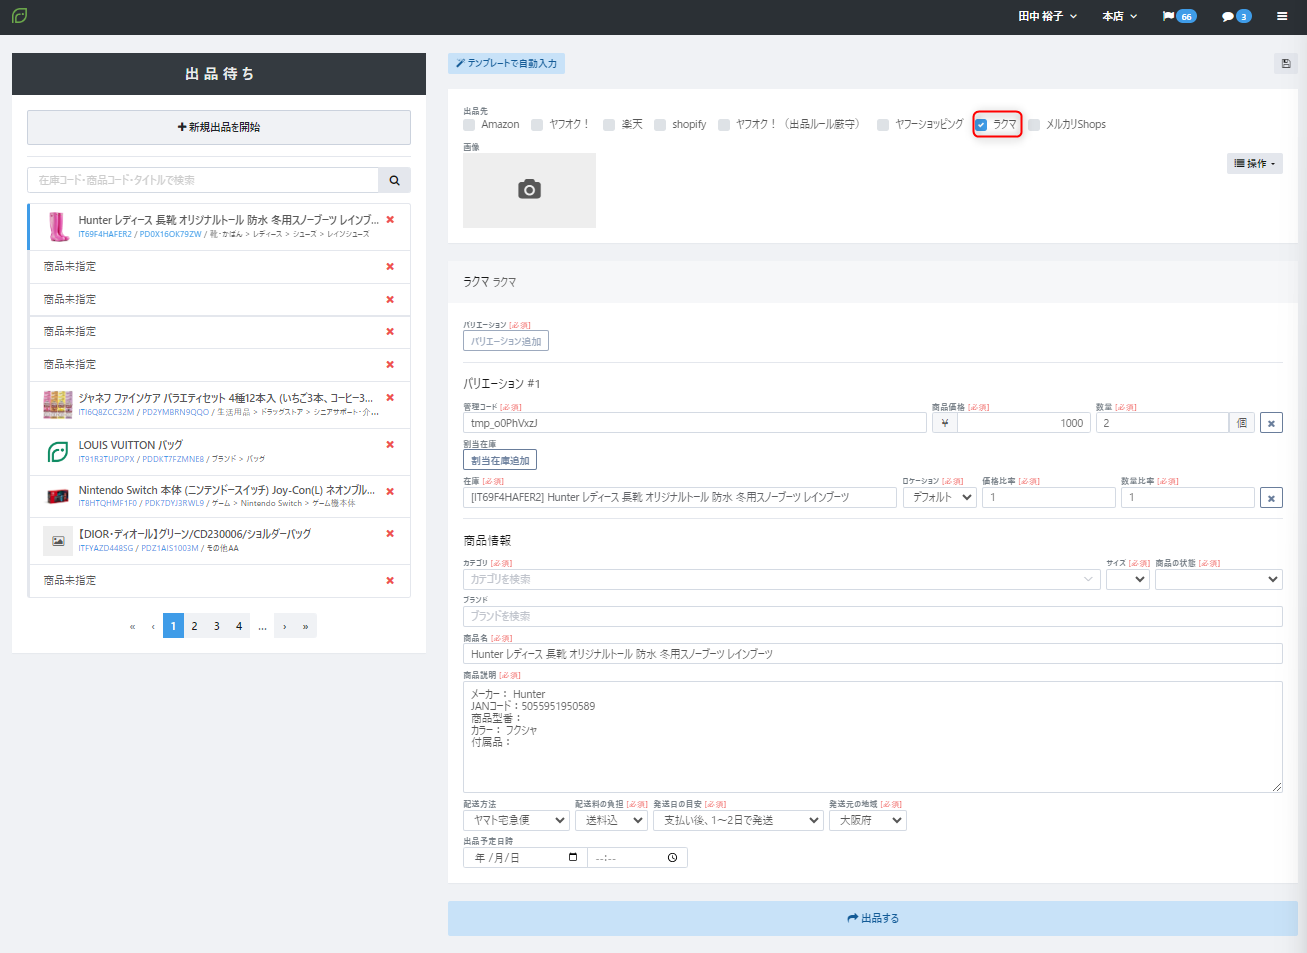1307x953 pixels.
Task: Click the green leaf app logo
Action: (x=19, y=16)
